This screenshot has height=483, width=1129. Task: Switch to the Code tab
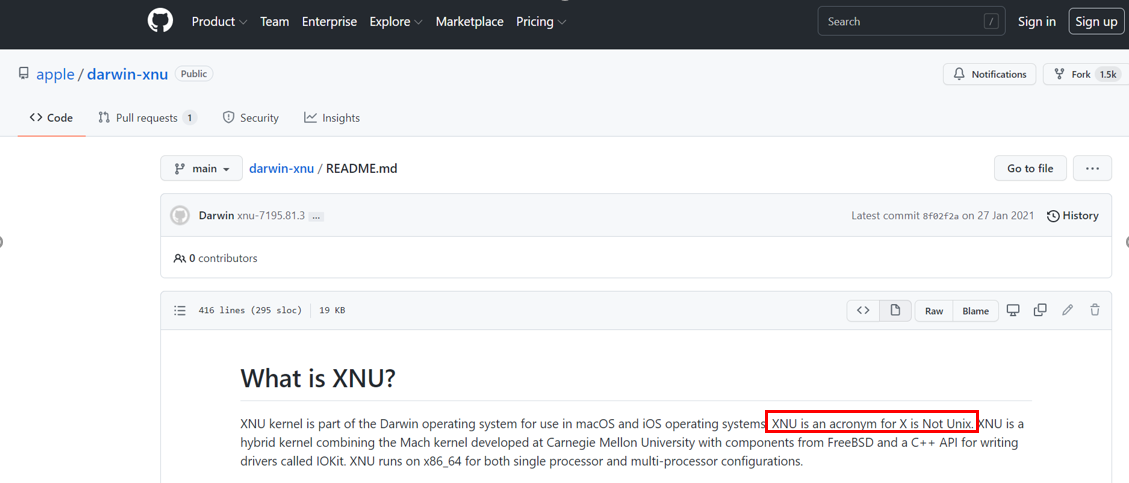point(51,117)
